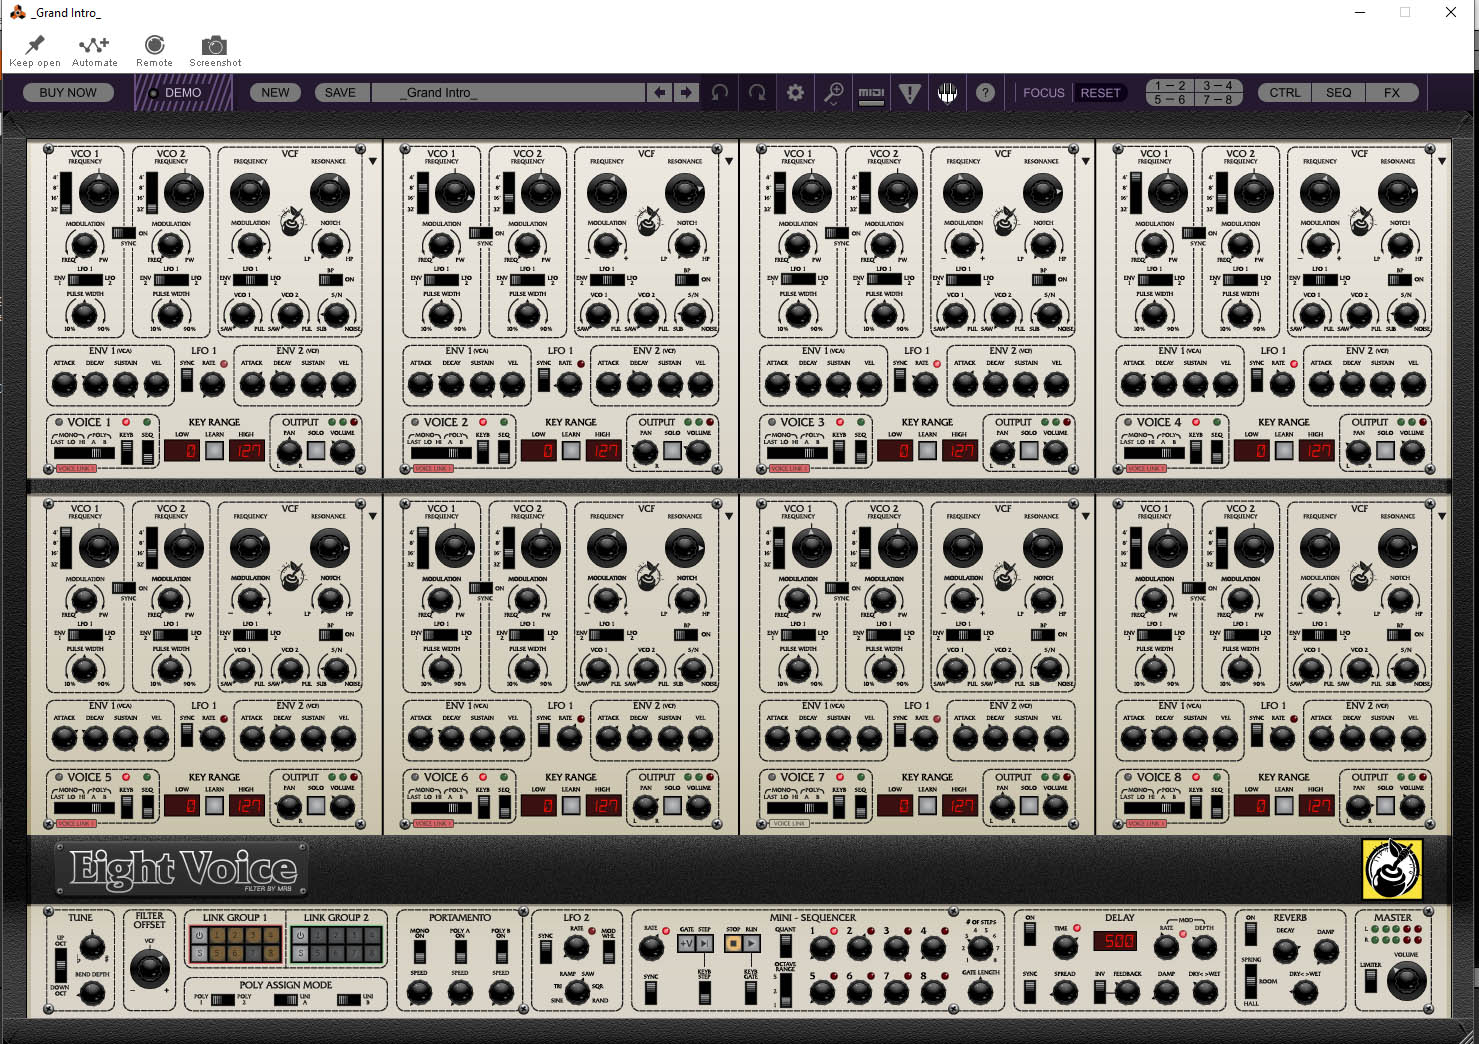The height and width of the screenshot is (1044, 1479).
Task: Click the sequencer Run play button
Action: (752, 942)
